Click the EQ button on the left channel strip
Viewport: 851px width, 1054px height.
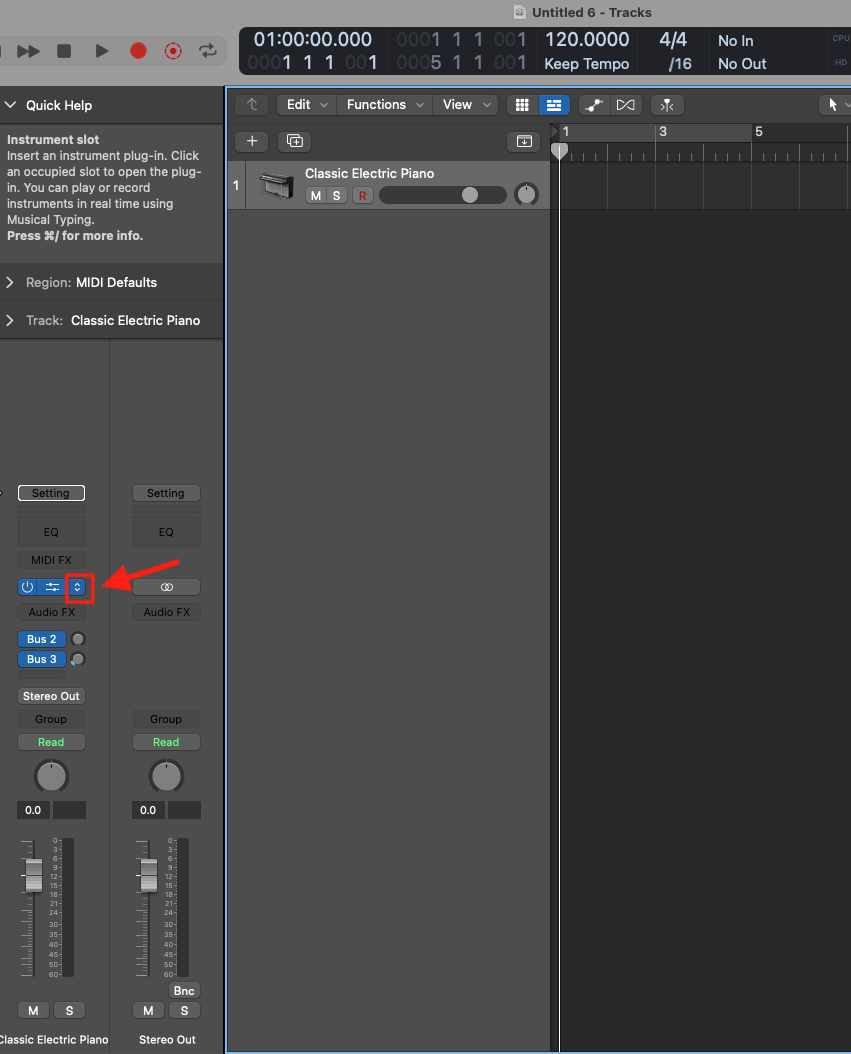click(x=51, y=531)
